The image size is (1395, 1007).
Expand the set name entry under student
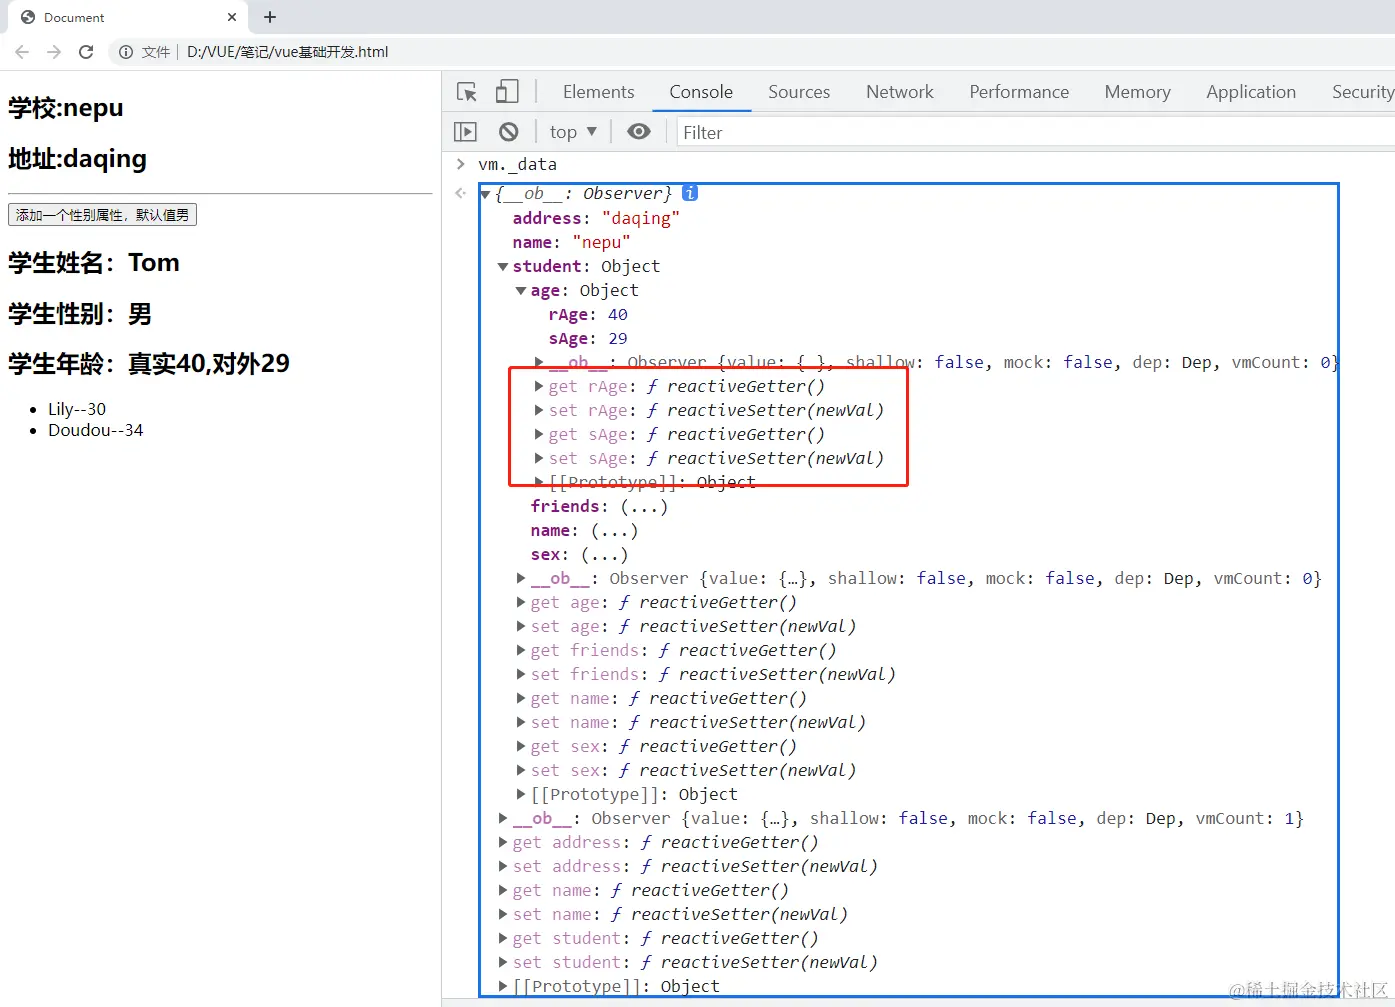click(521, 722)
